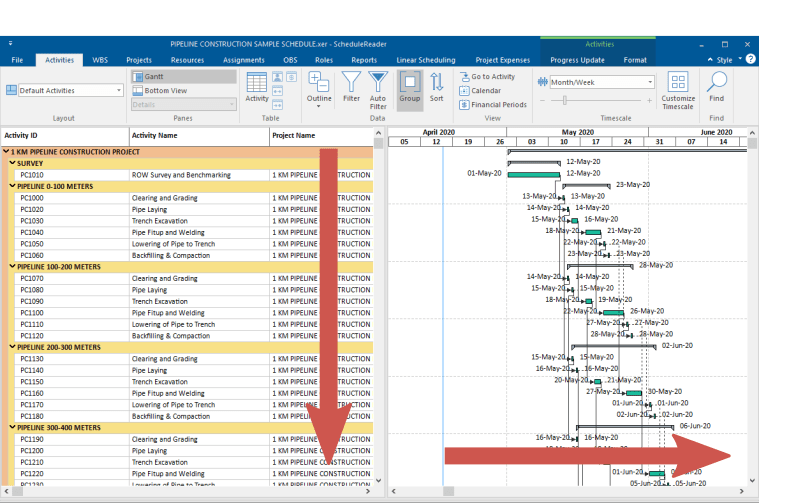Open the Default Activities layout dropdown
The height and width of the screenshot is (503, 785).
[x=119, y=90]
